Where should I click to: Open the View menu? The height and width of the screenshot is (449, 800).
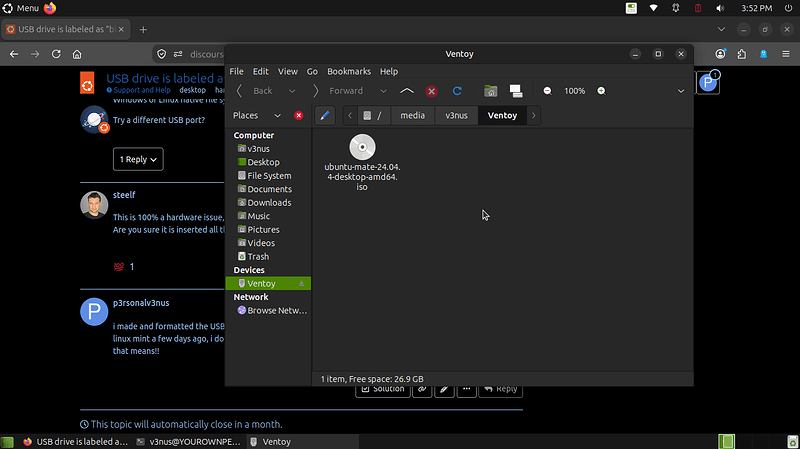tap(287, 71)
